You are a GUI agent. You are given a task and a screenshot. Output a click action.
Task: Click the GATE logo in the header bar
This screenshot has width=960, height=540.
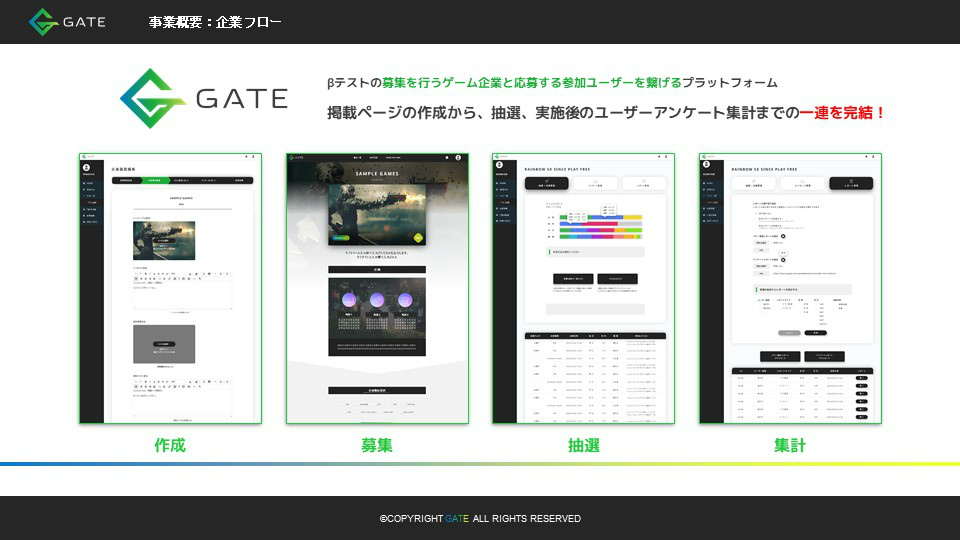point(67,22)
